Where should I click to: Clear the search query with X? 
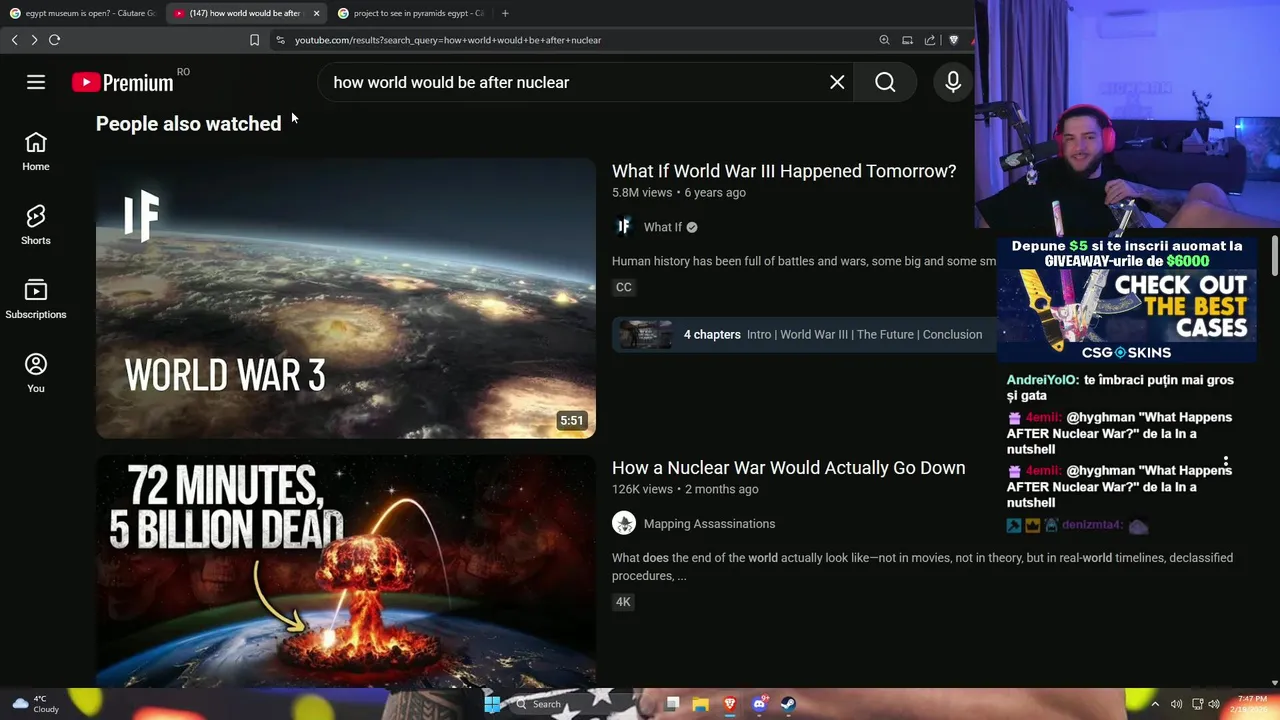(837, 82)
